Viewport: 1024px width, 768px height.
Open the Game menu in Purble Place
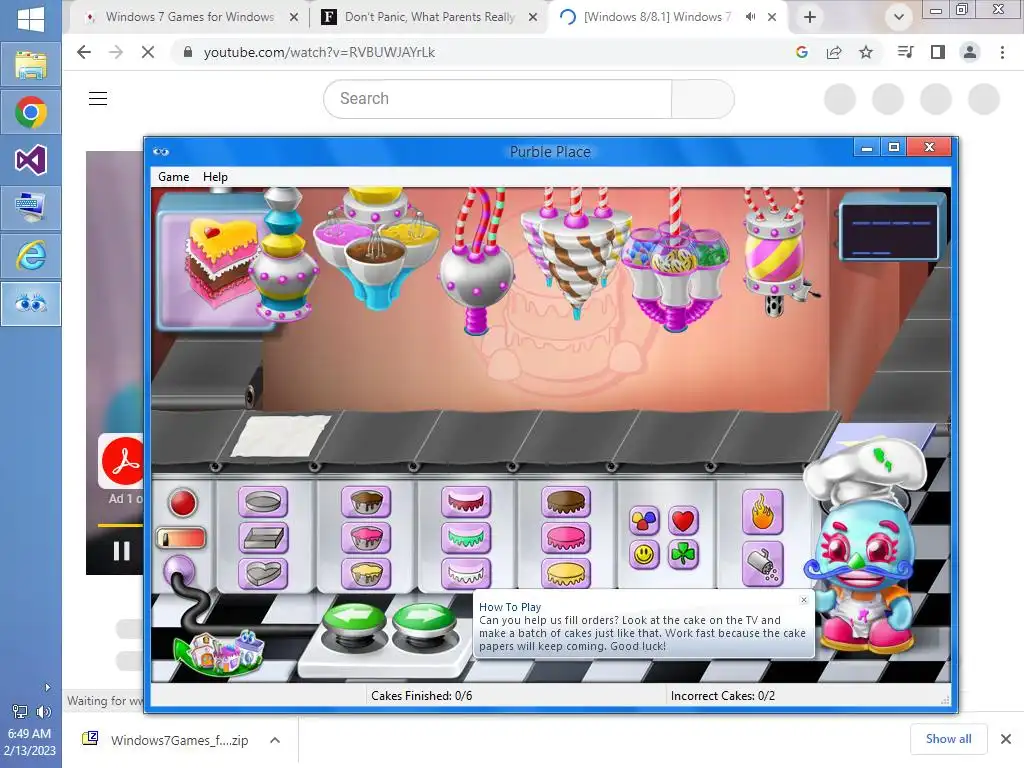click(x=174, y=177)
